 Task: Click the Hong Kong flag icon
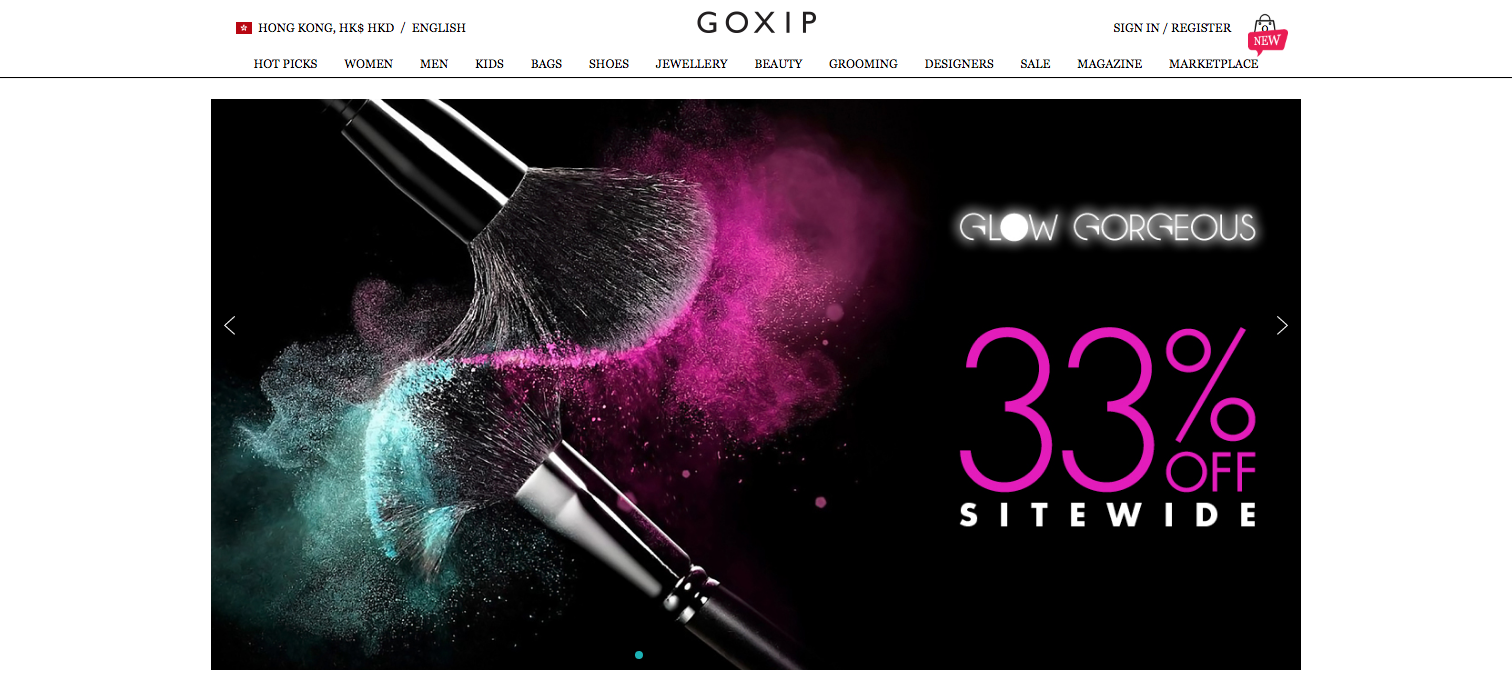pyautogui.click(x=243, y=28)
